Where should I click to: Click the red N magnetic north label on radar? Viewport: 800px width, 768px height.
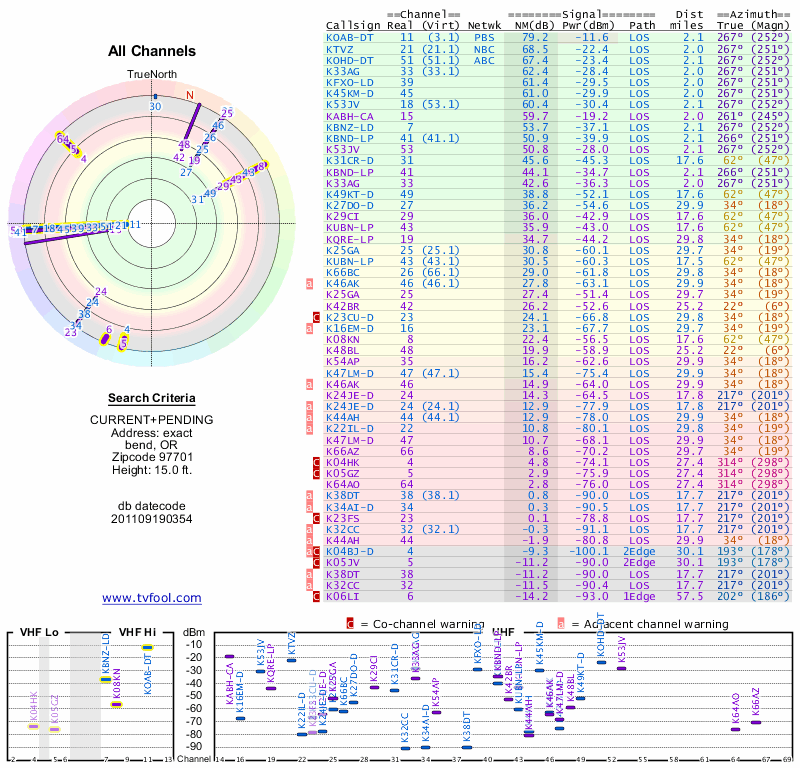pos(190,95)
